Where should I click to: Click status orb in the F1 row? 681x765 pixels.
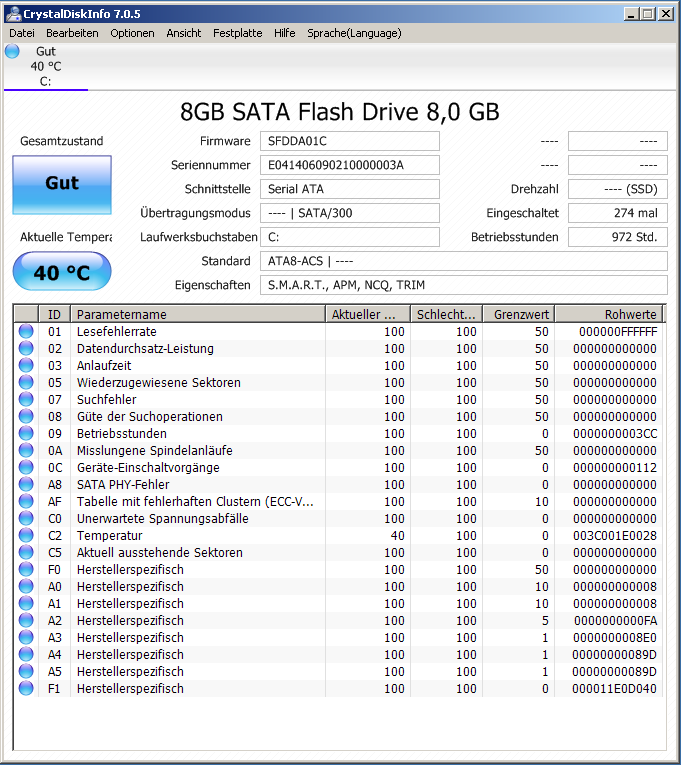click(26, 688)
